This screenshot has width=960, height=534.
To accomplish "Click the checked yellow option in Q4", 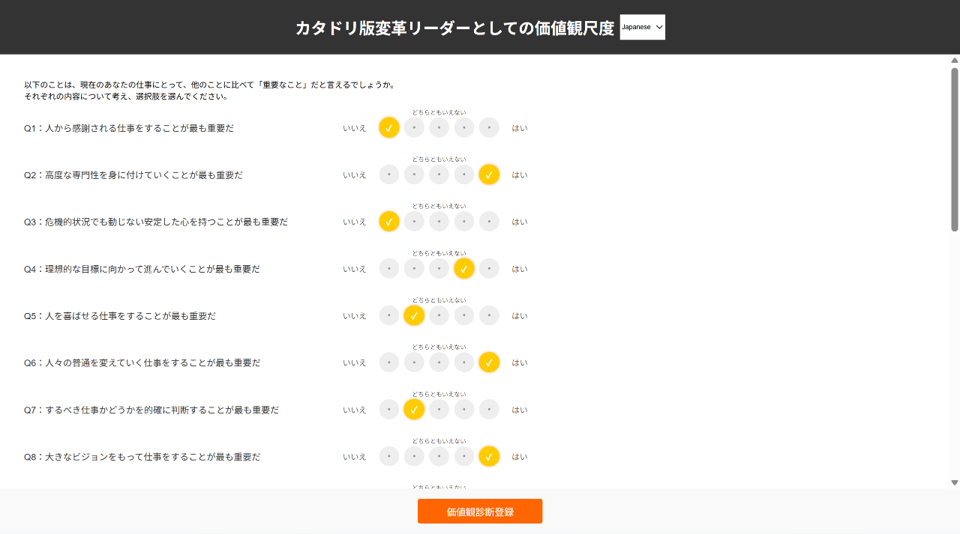I will coord(464,269).
